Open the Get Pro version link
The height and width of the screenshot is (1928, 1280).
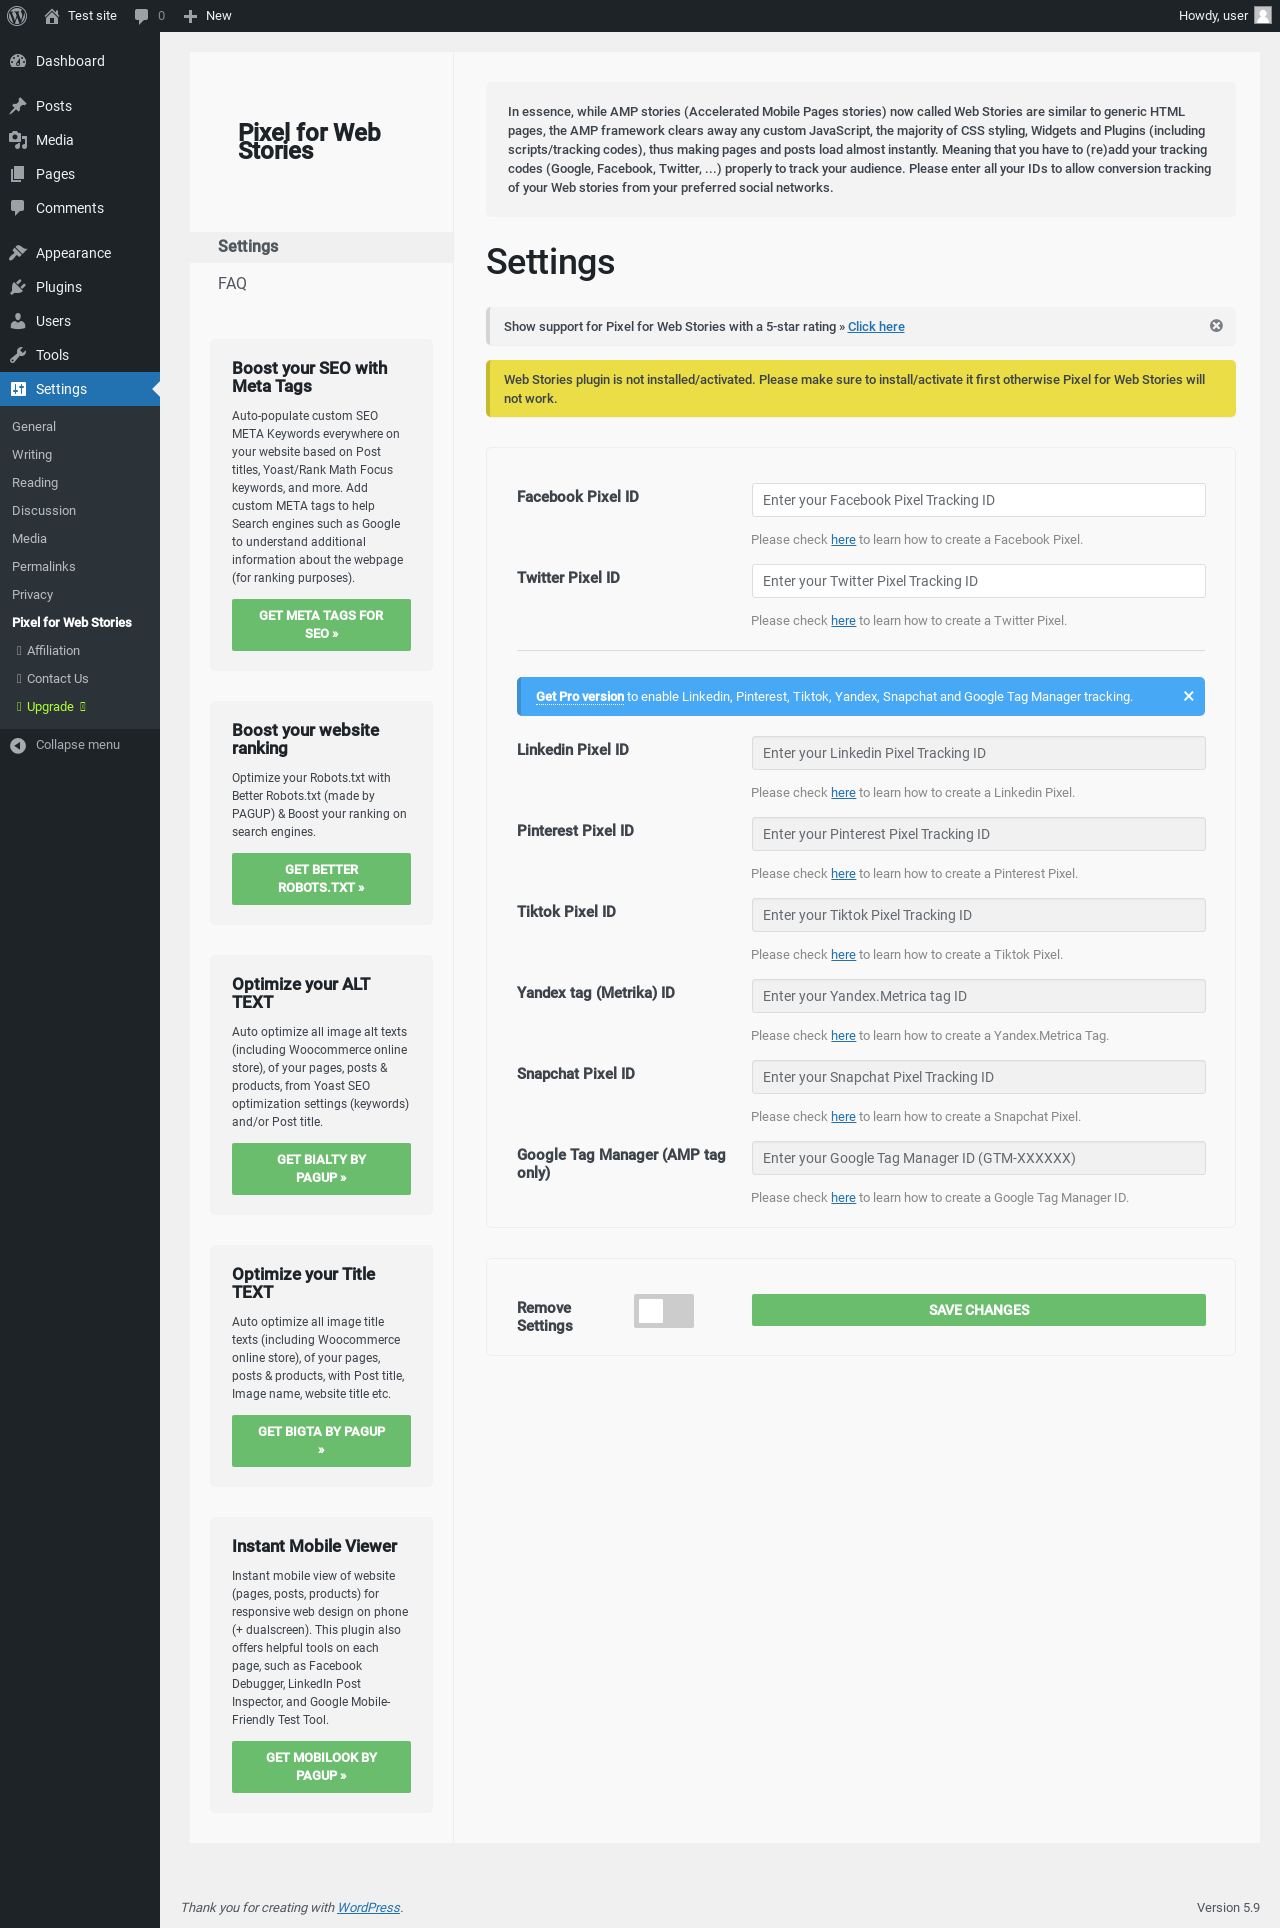click(x=580, y=697)
